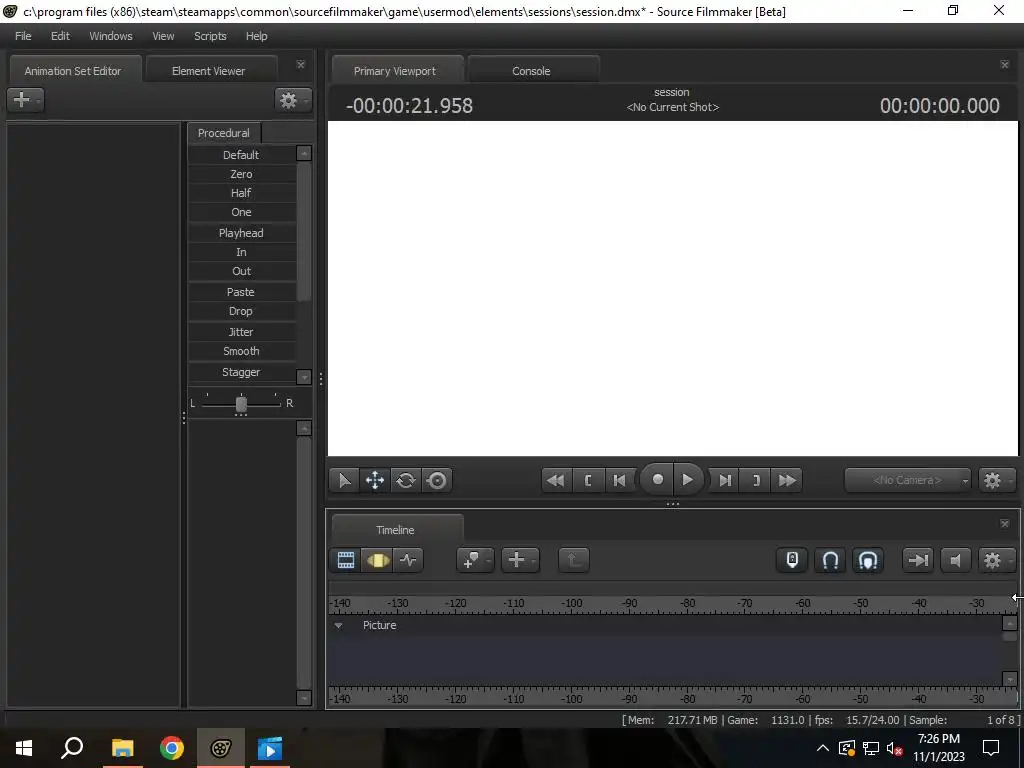
Task: Step forward one frame
Action: click(x=724, y=481)
